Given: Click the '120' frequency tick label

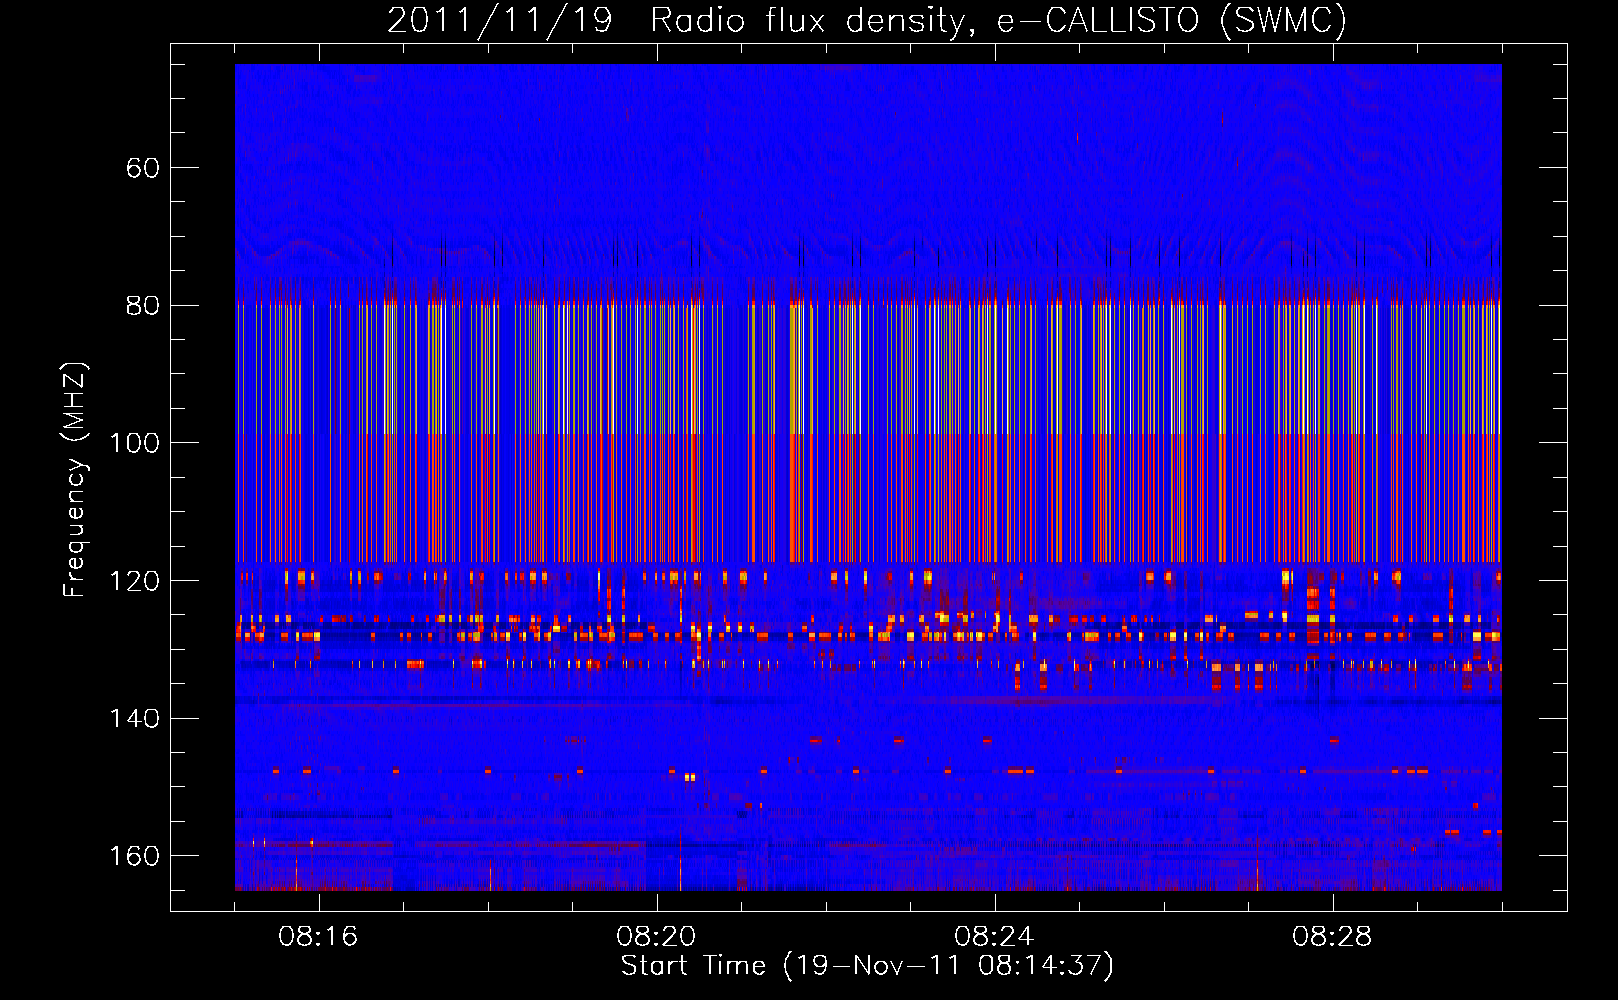Looking at the screenshot, I should pos(134,581).
